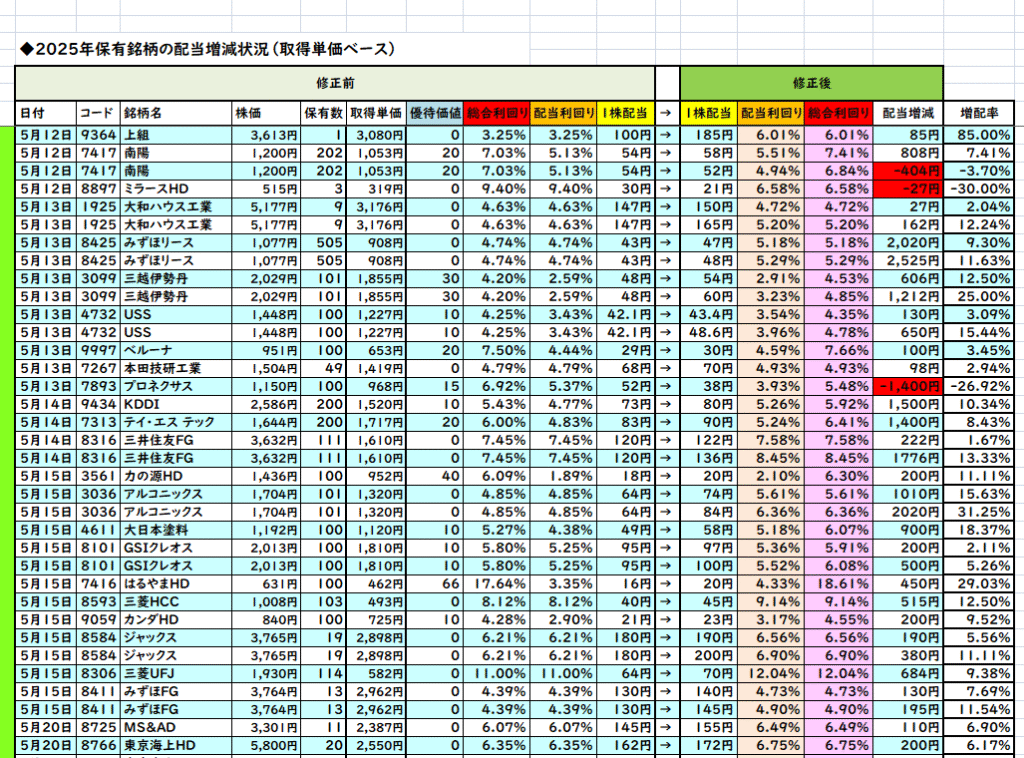Click the 29.03% rate cell for はるやまHD
The height and width of the screenshot is (758, 1024).
[979, 584]
